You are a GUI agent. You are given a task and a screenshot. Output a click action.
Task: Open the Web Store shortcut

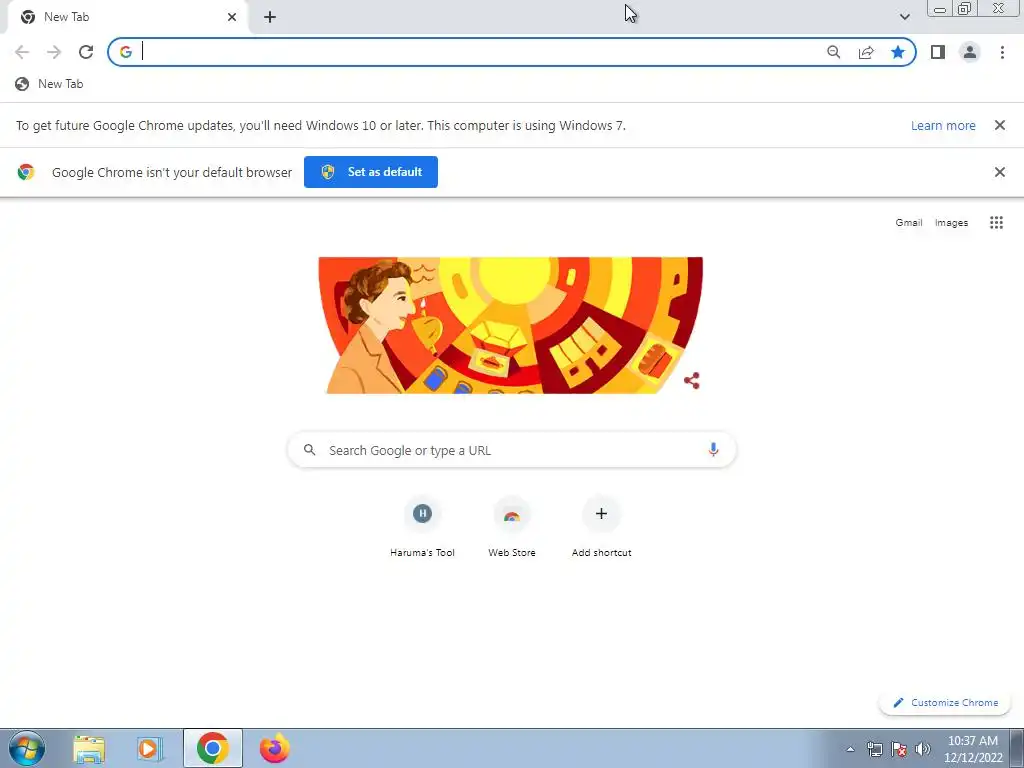[512, 528]
